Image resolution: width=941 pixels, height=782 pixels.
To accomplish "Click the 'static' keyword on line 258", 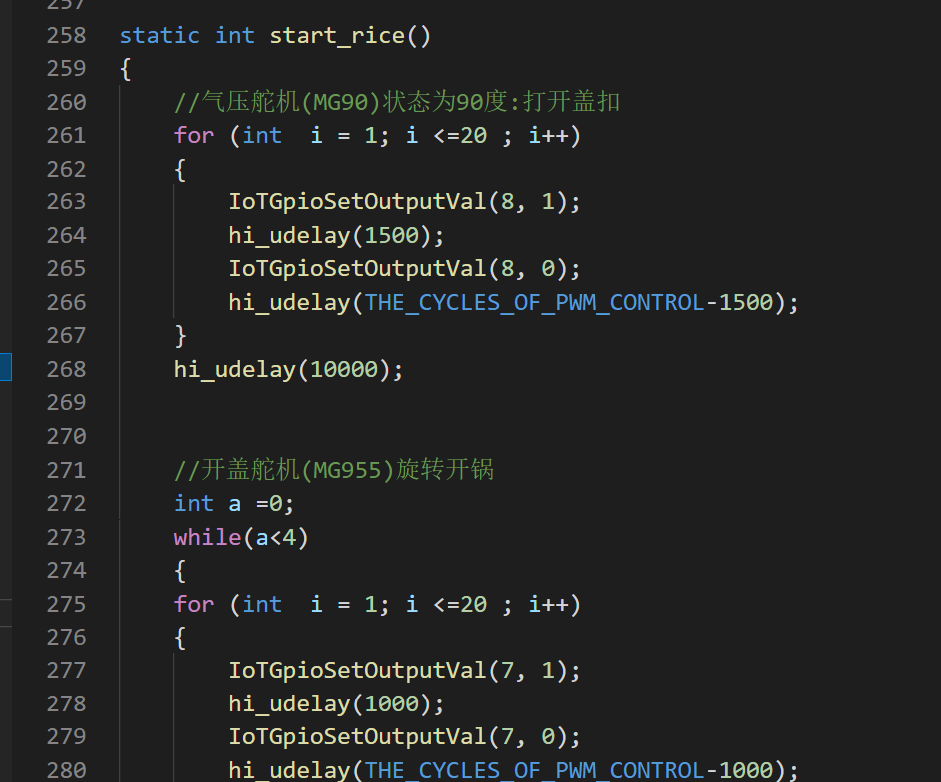I will [x=160, y=35].
